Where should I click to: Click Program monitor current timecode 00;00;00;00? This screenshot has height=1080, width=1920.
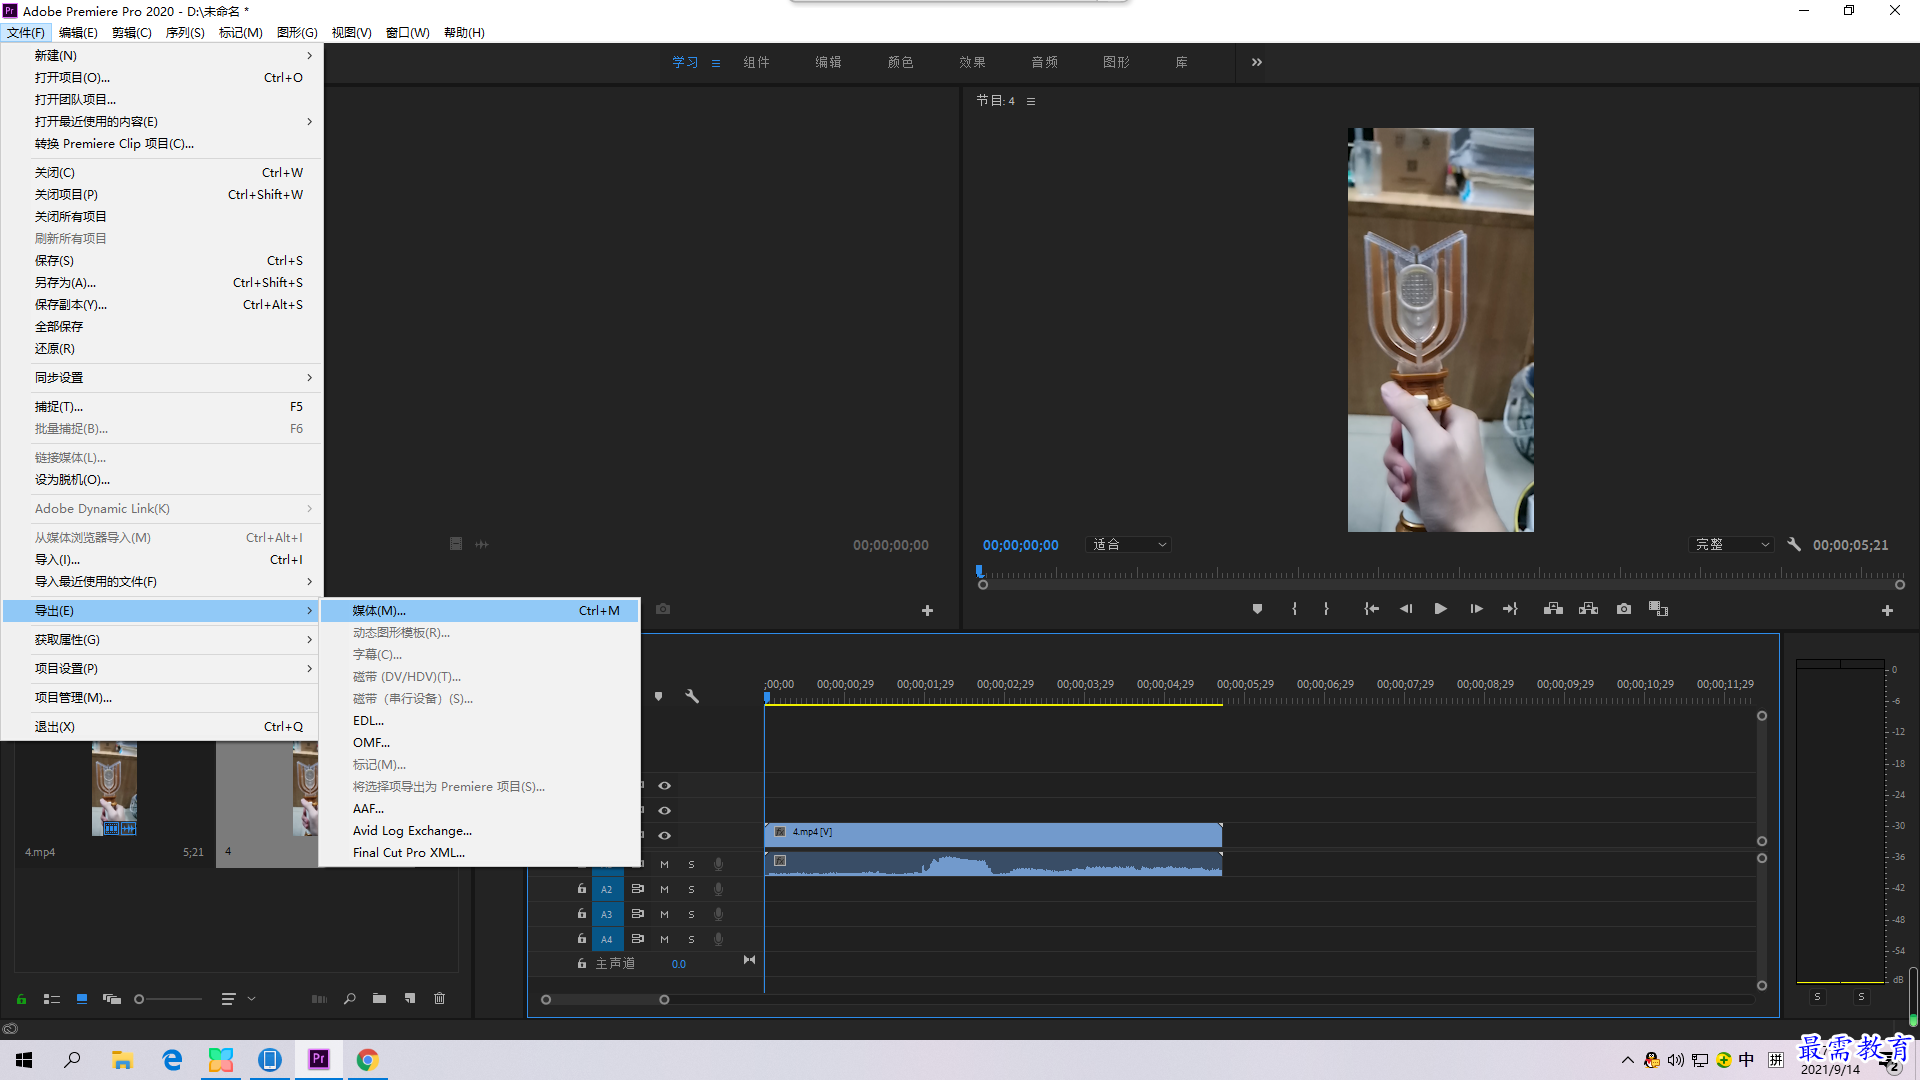[1020, 545]
